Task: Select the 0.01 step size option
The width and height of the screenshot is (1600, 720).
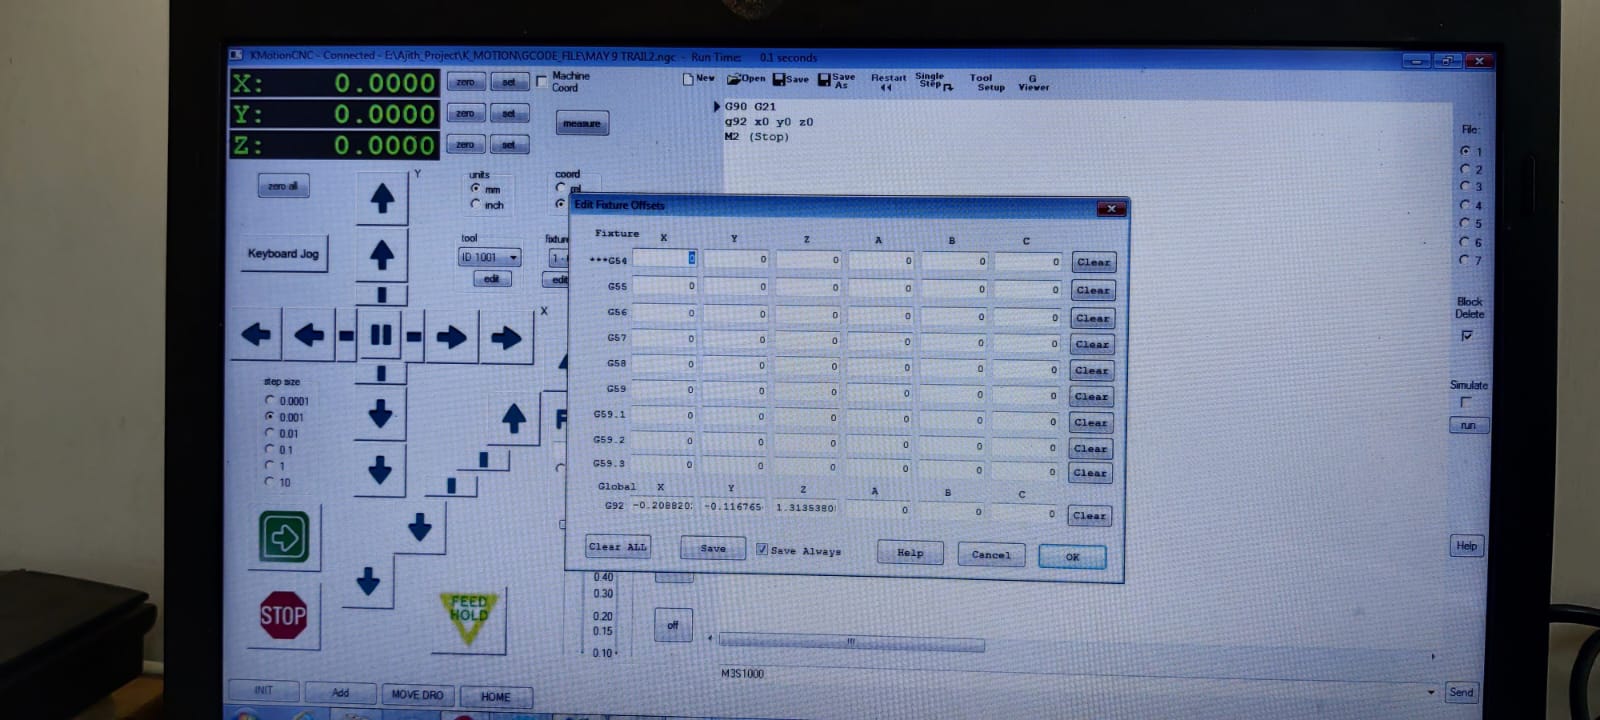Action: 270,433
